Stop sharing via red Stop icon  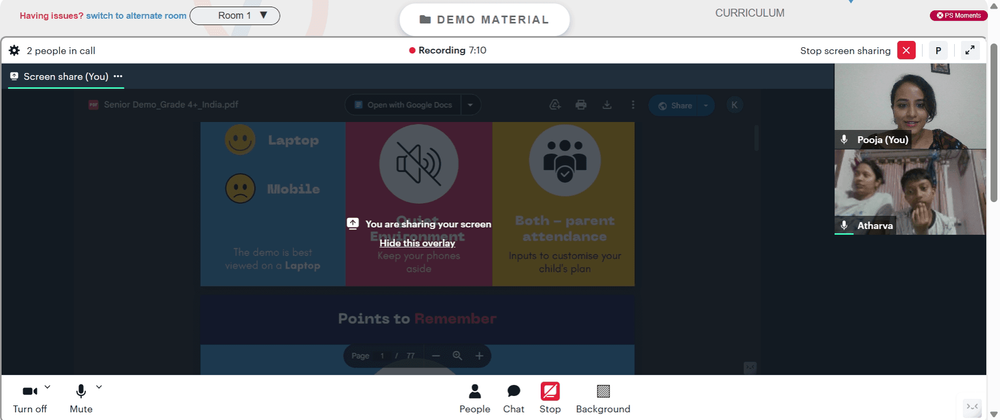[550, 400]
